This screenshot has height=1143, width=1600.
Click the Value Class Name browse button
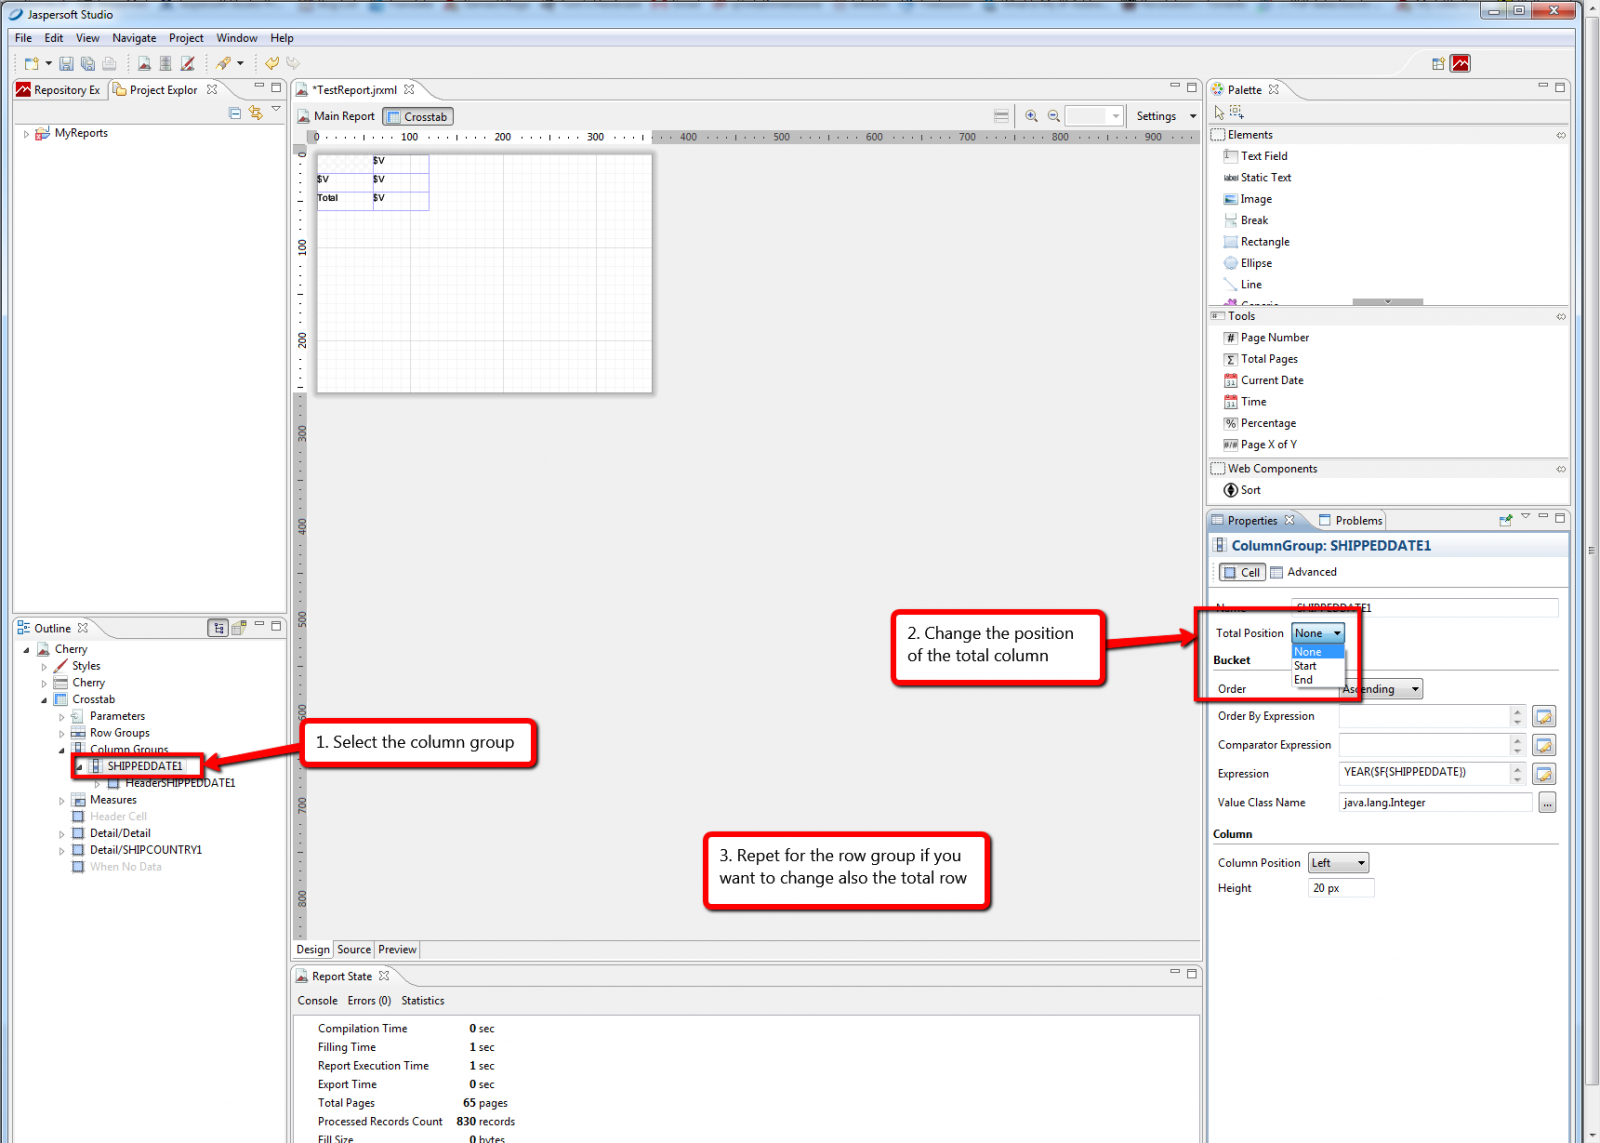click(1547, 803)
